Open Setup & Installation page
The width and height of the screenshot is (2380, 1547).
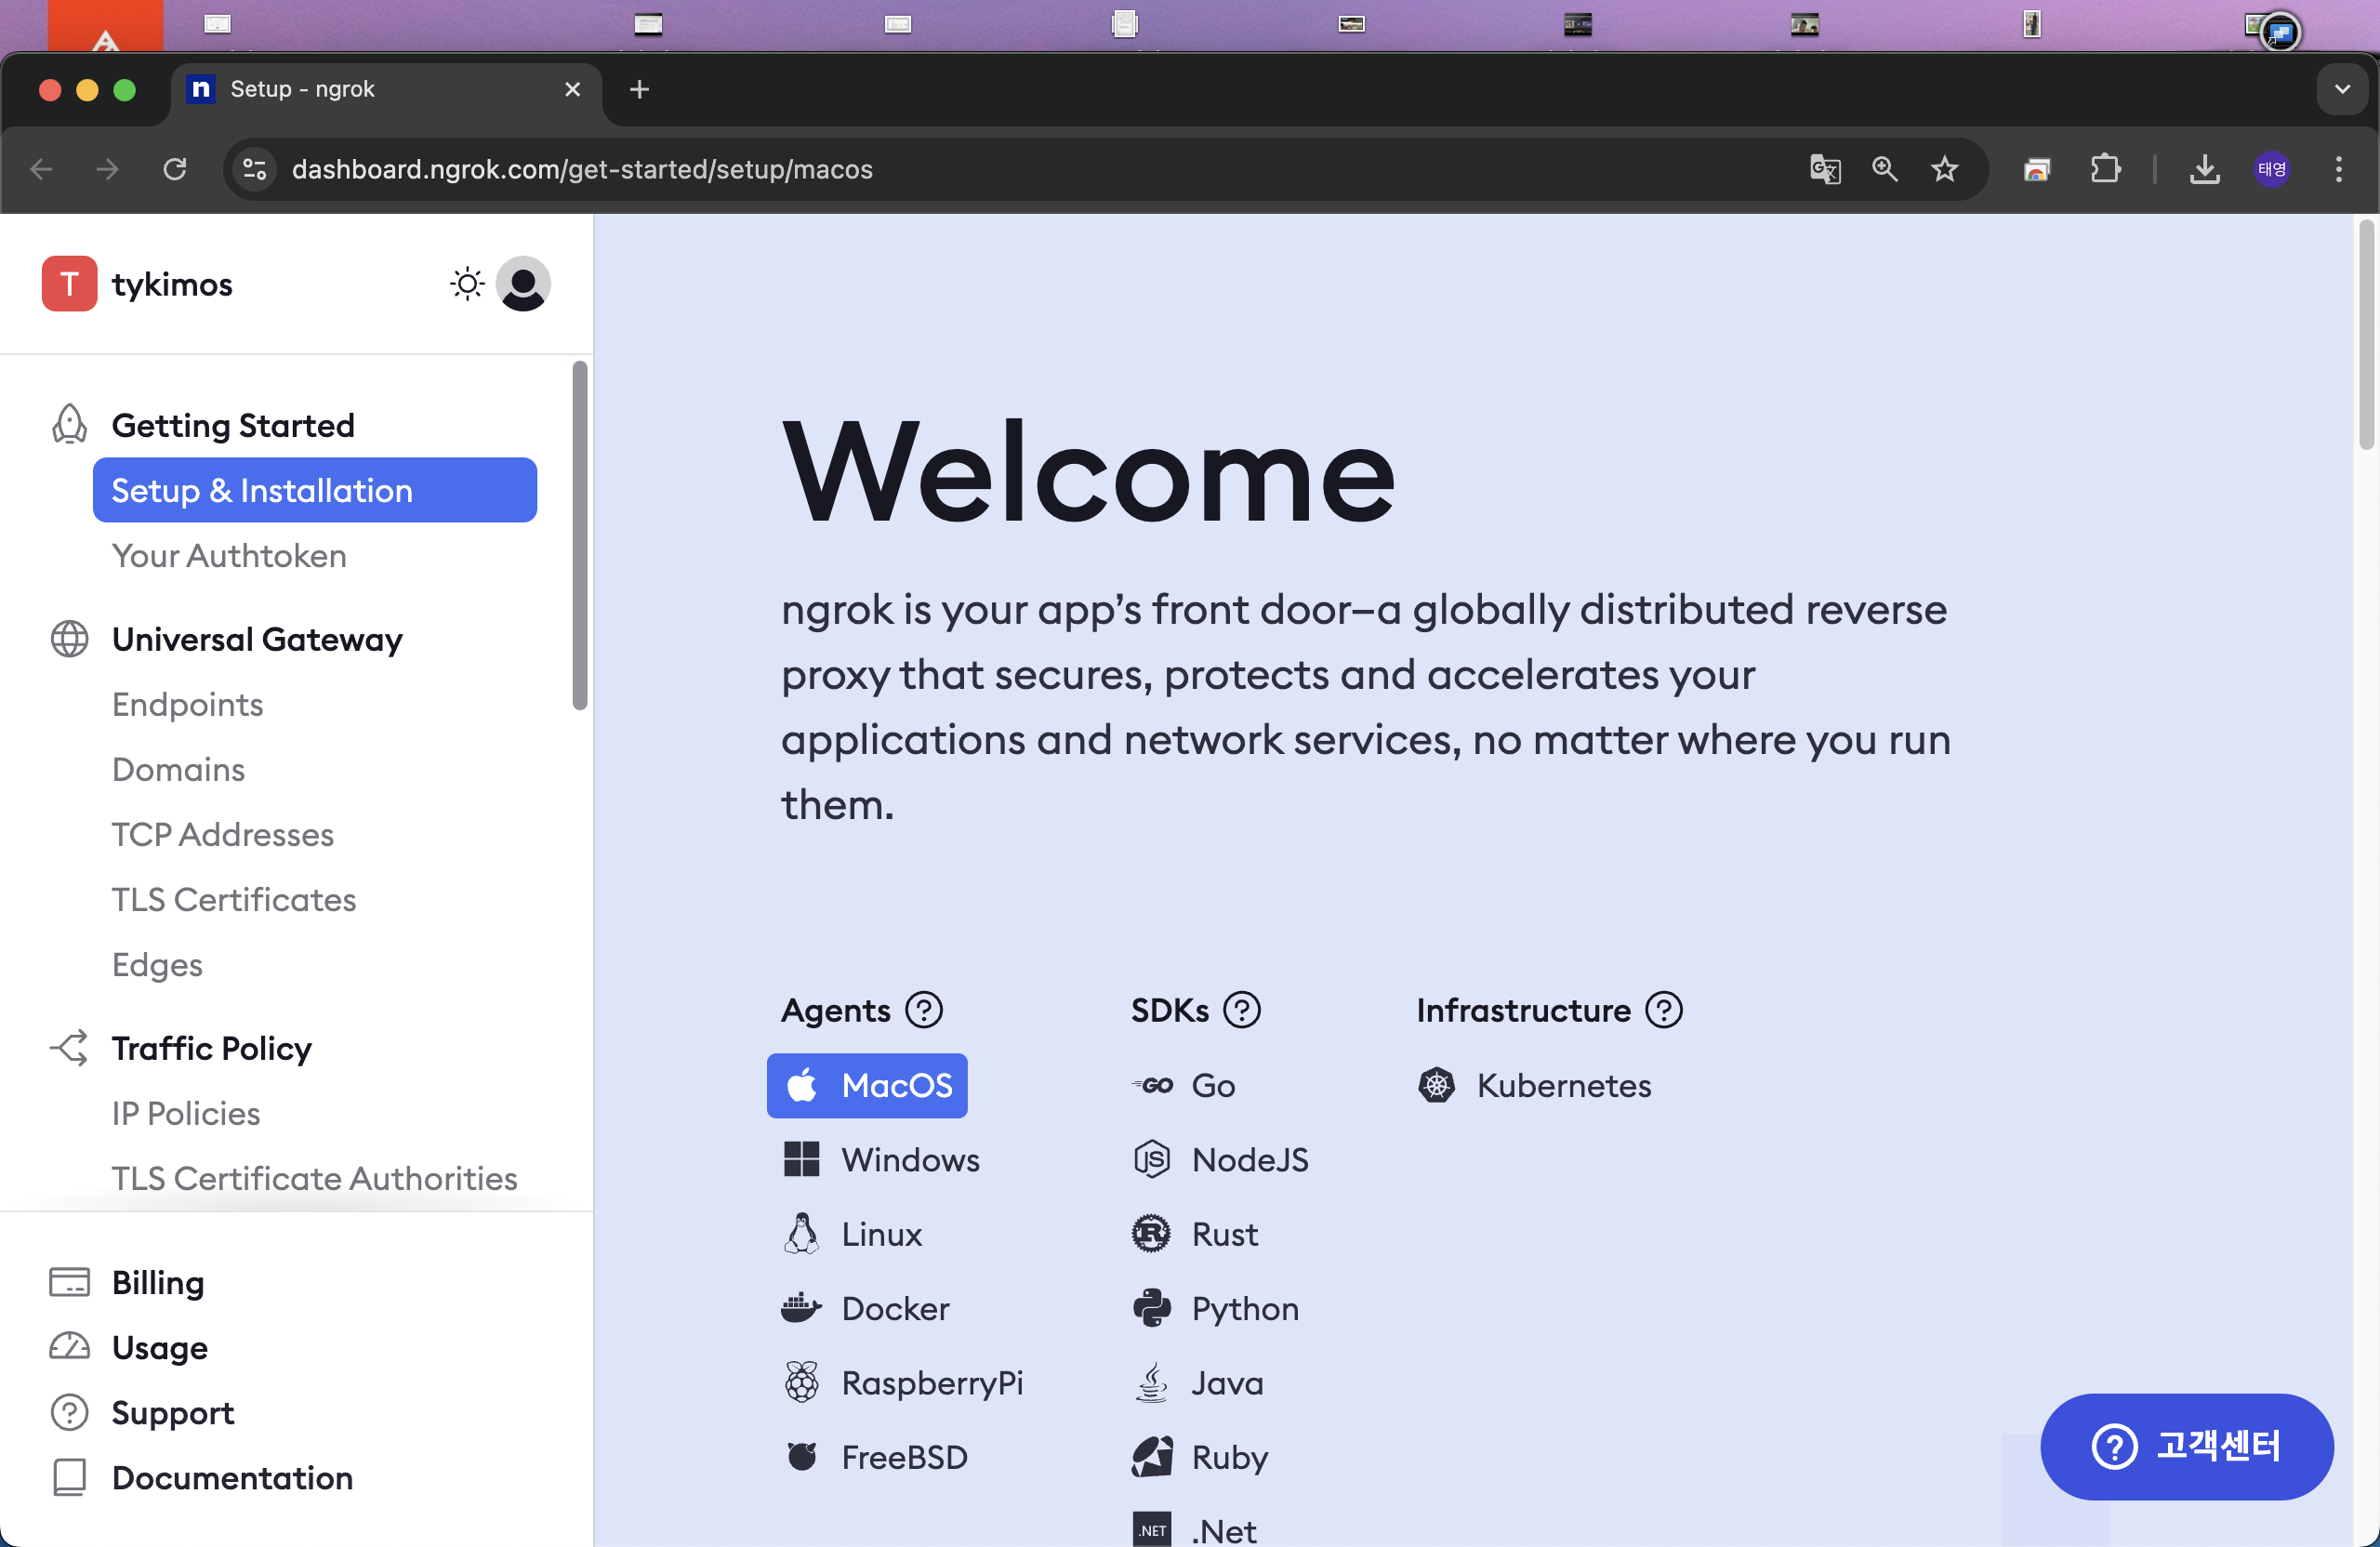point(315,490)
